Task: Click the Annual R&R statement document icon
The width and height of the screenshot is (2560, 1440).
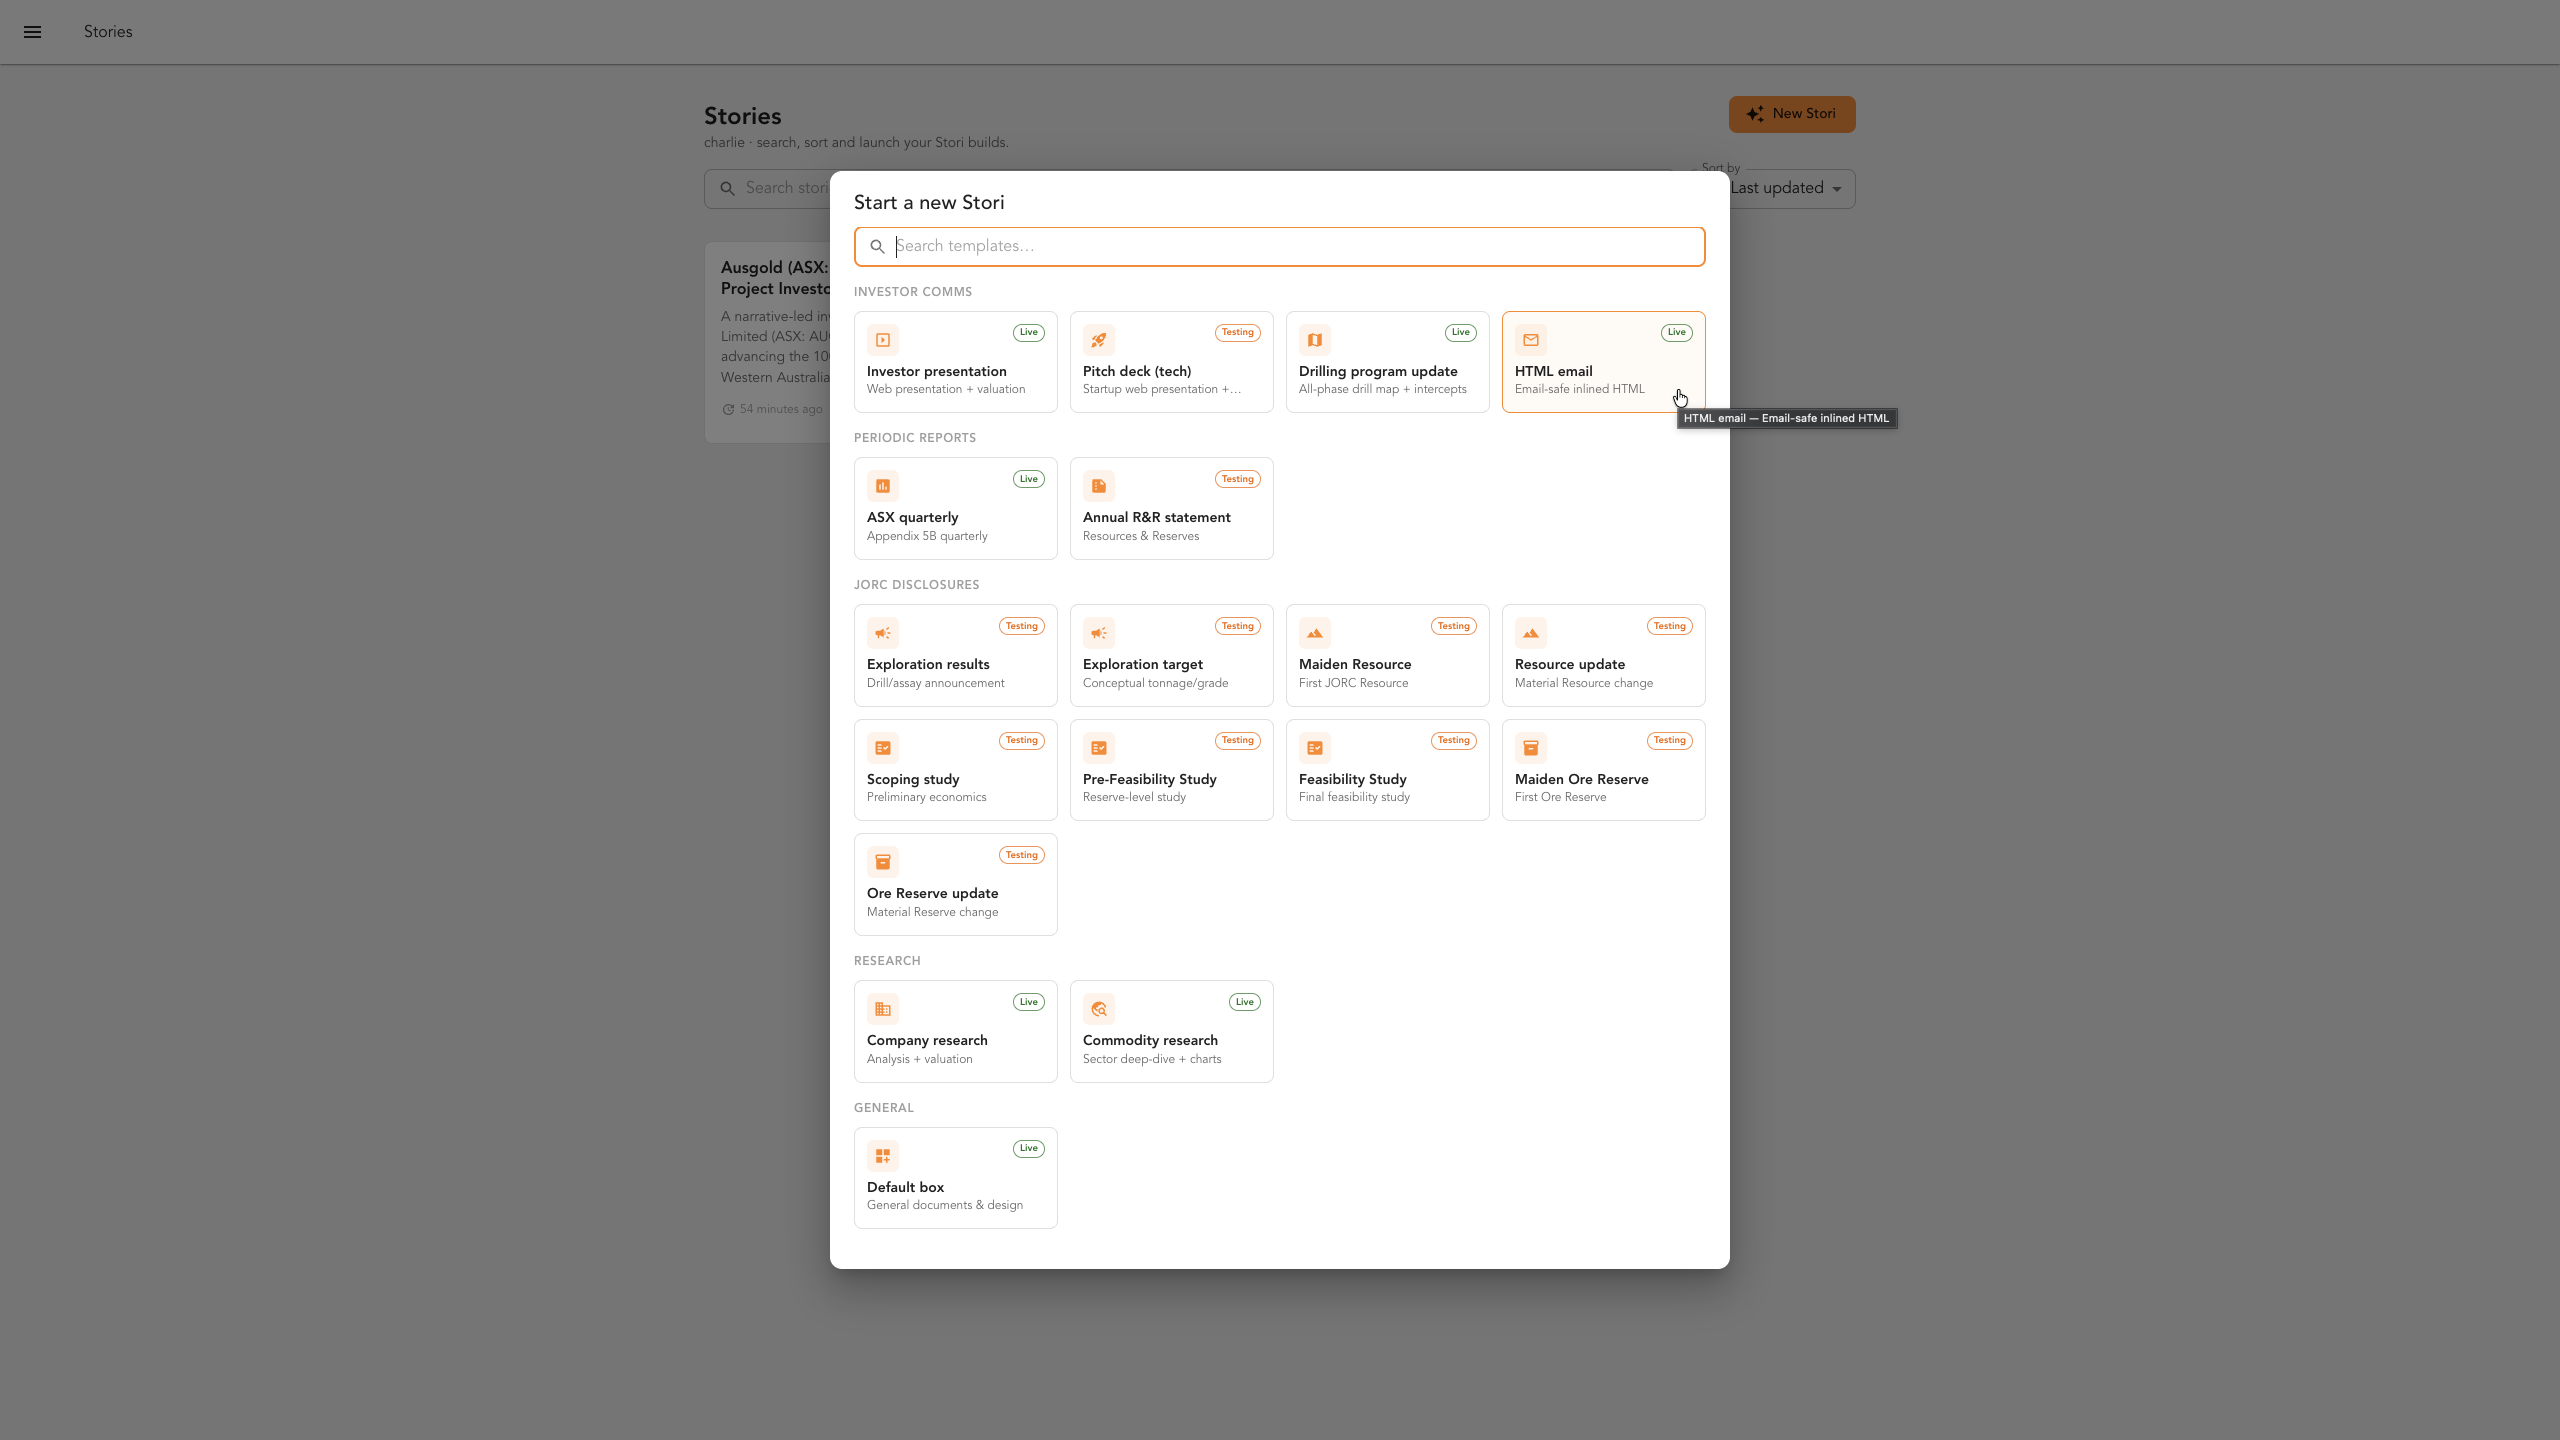Action: coord(1099,486)
